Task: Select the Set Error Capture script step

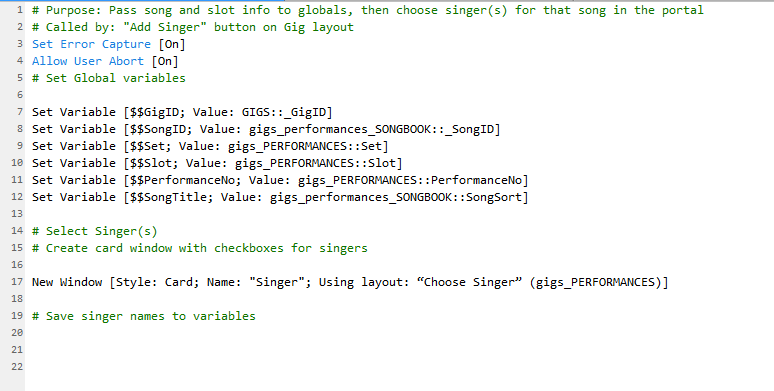Action: click(109, 44)
